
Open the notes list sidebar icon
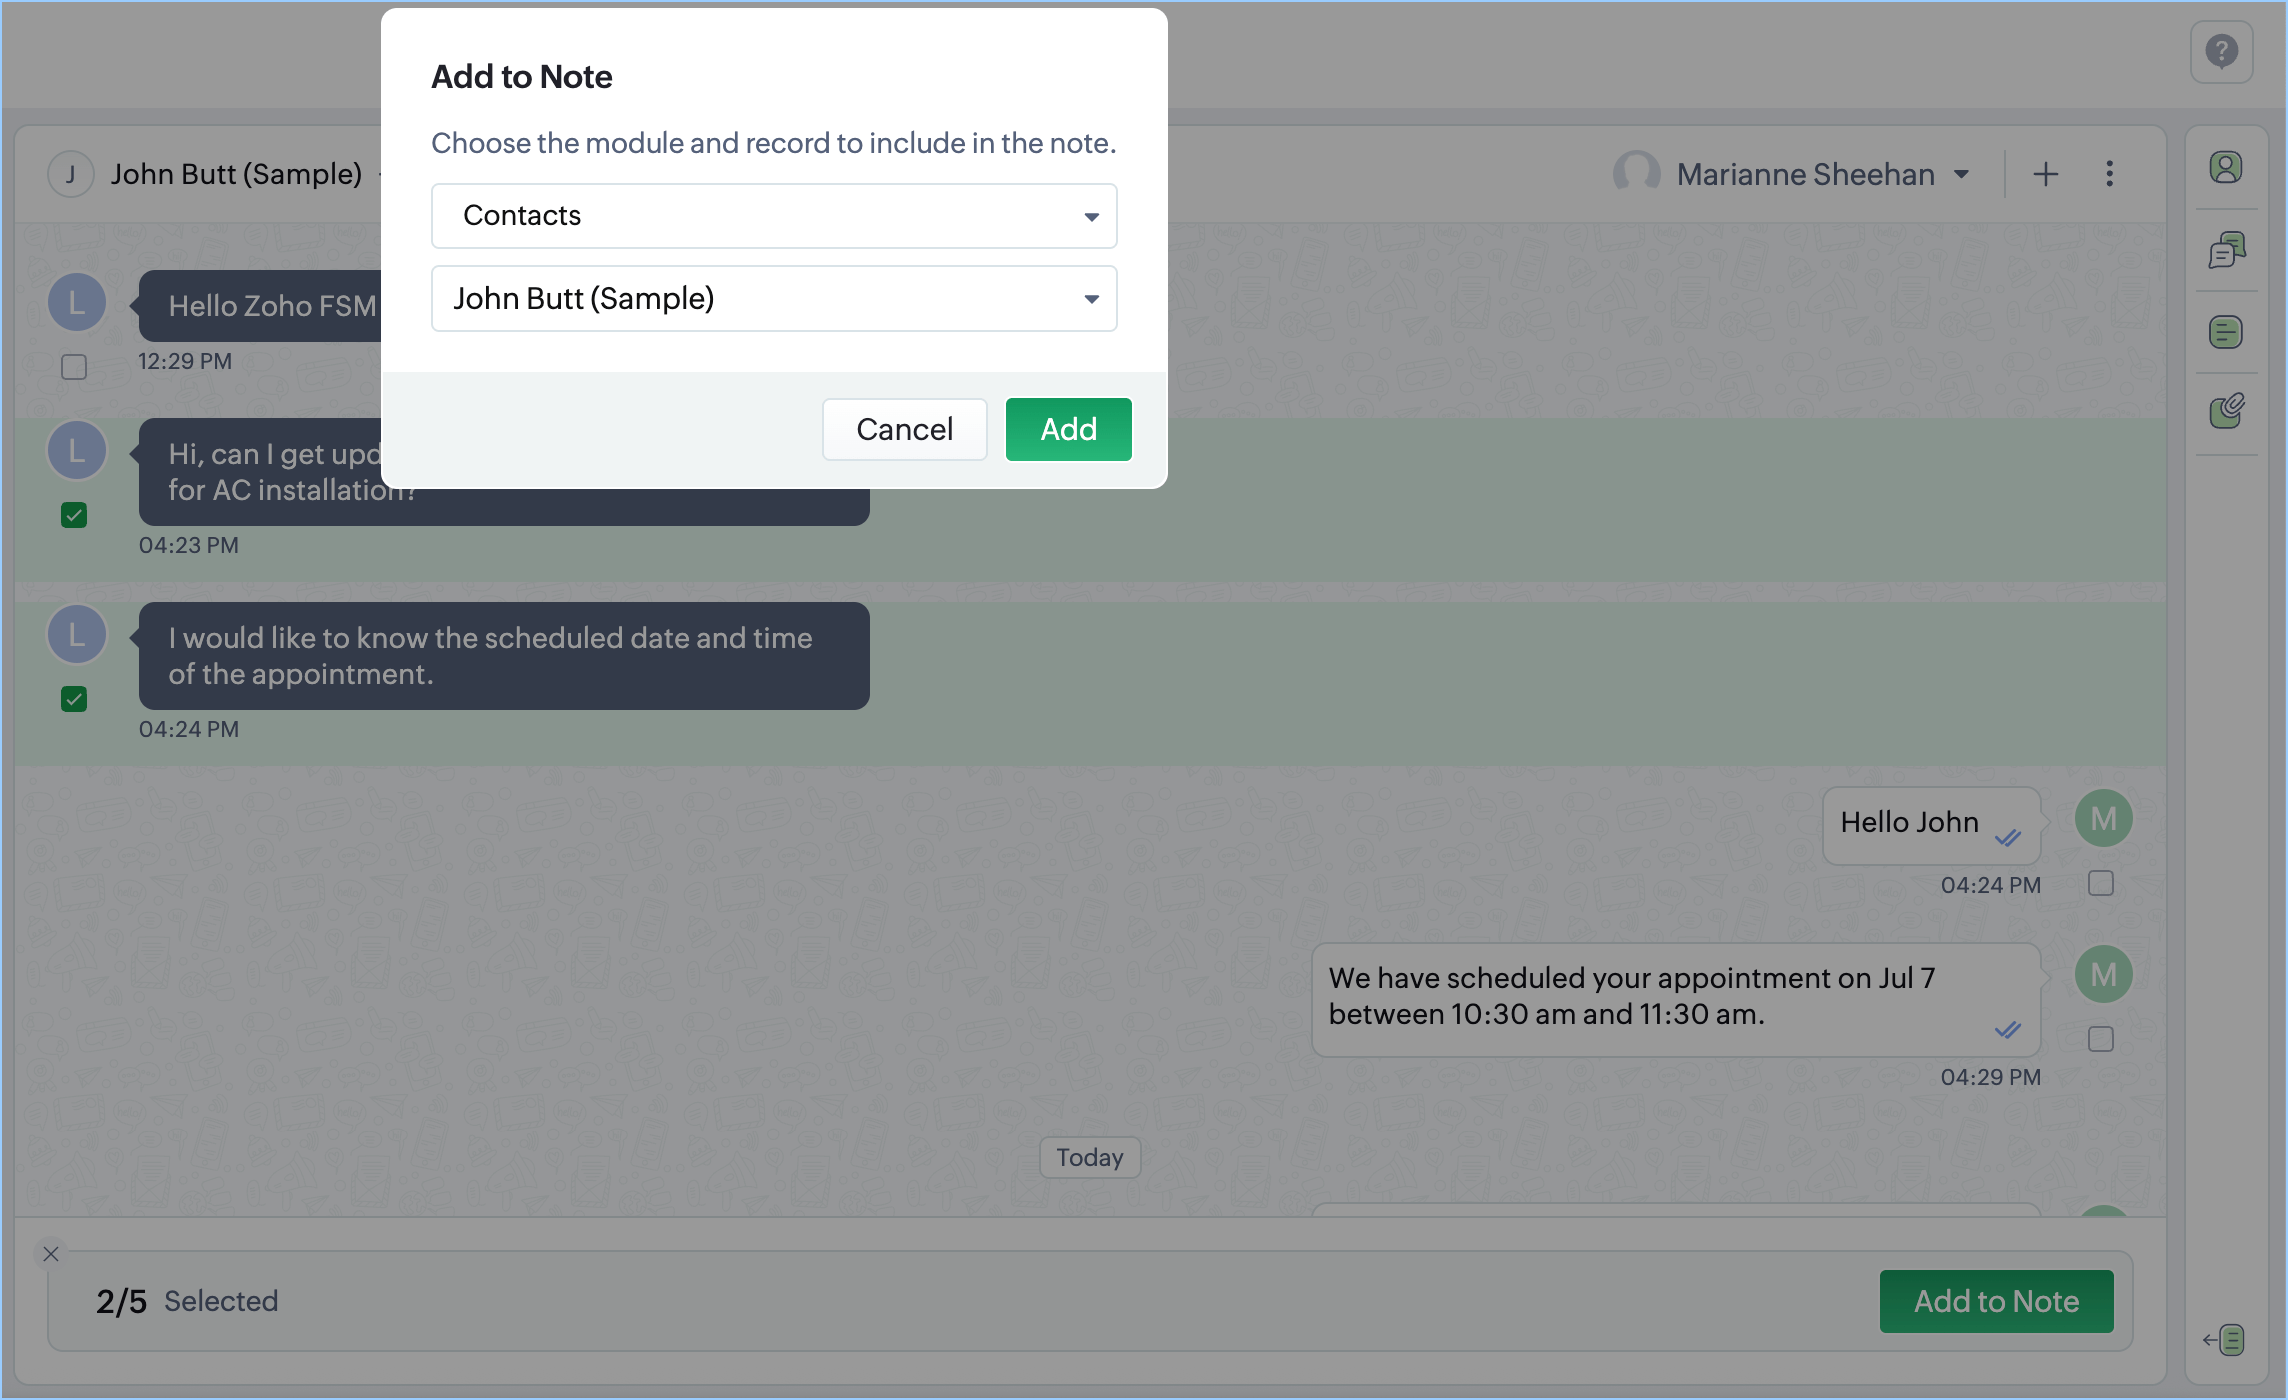2226,332
